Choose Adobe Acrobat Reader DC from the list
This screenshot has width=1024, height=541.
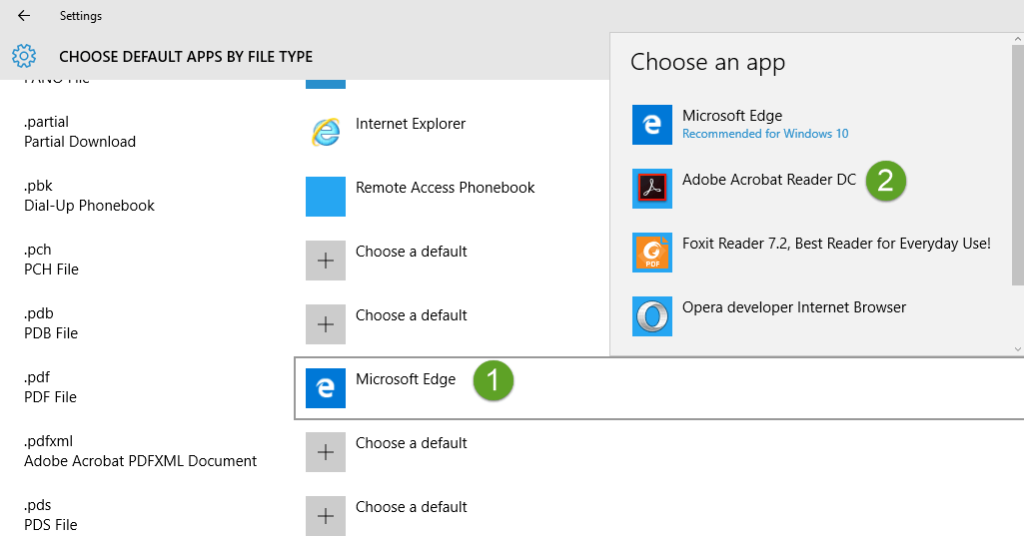click(769, 180)
